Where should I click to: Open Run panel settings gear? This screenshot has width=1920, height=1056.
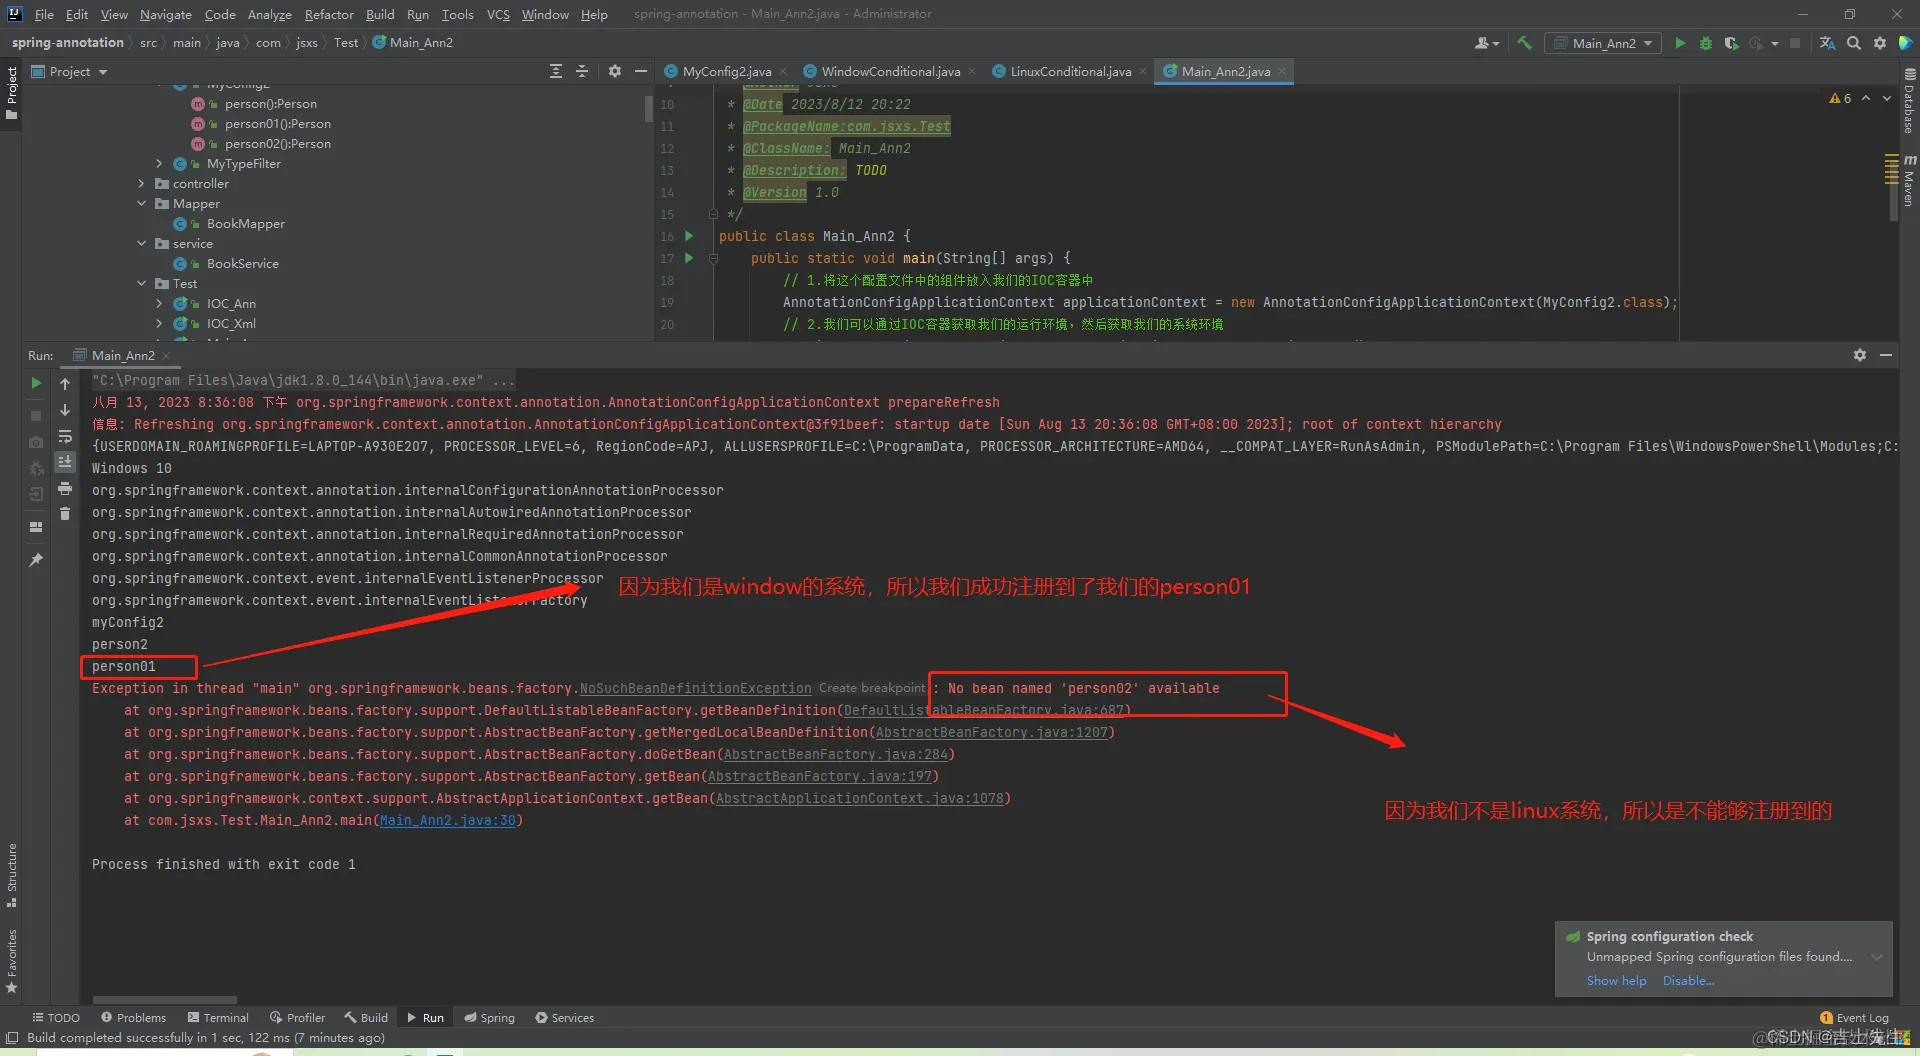pos(1860,355)
